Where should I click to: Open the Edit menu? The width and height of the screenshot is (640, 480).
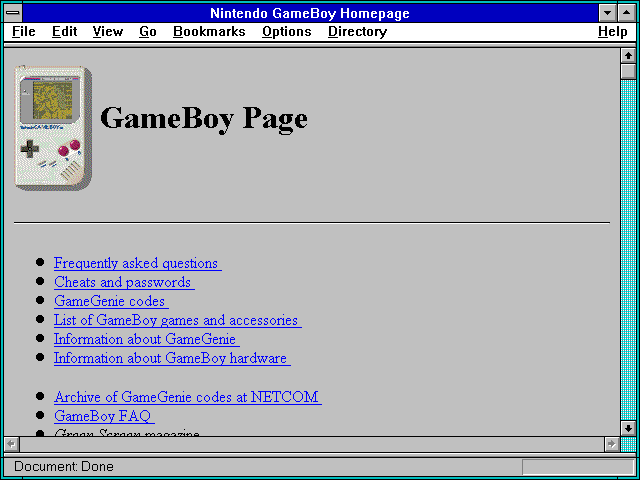pyautogui.click(x=64, y=32)
